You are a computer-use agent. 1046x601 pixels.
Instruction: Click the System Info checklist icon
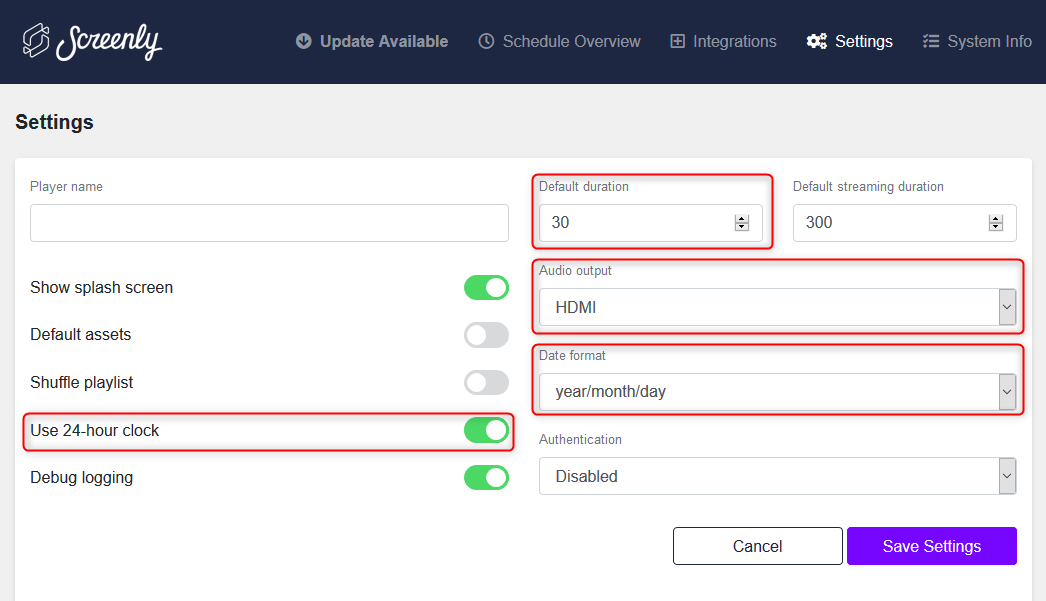pyautogui.click(x=931, y=41)
